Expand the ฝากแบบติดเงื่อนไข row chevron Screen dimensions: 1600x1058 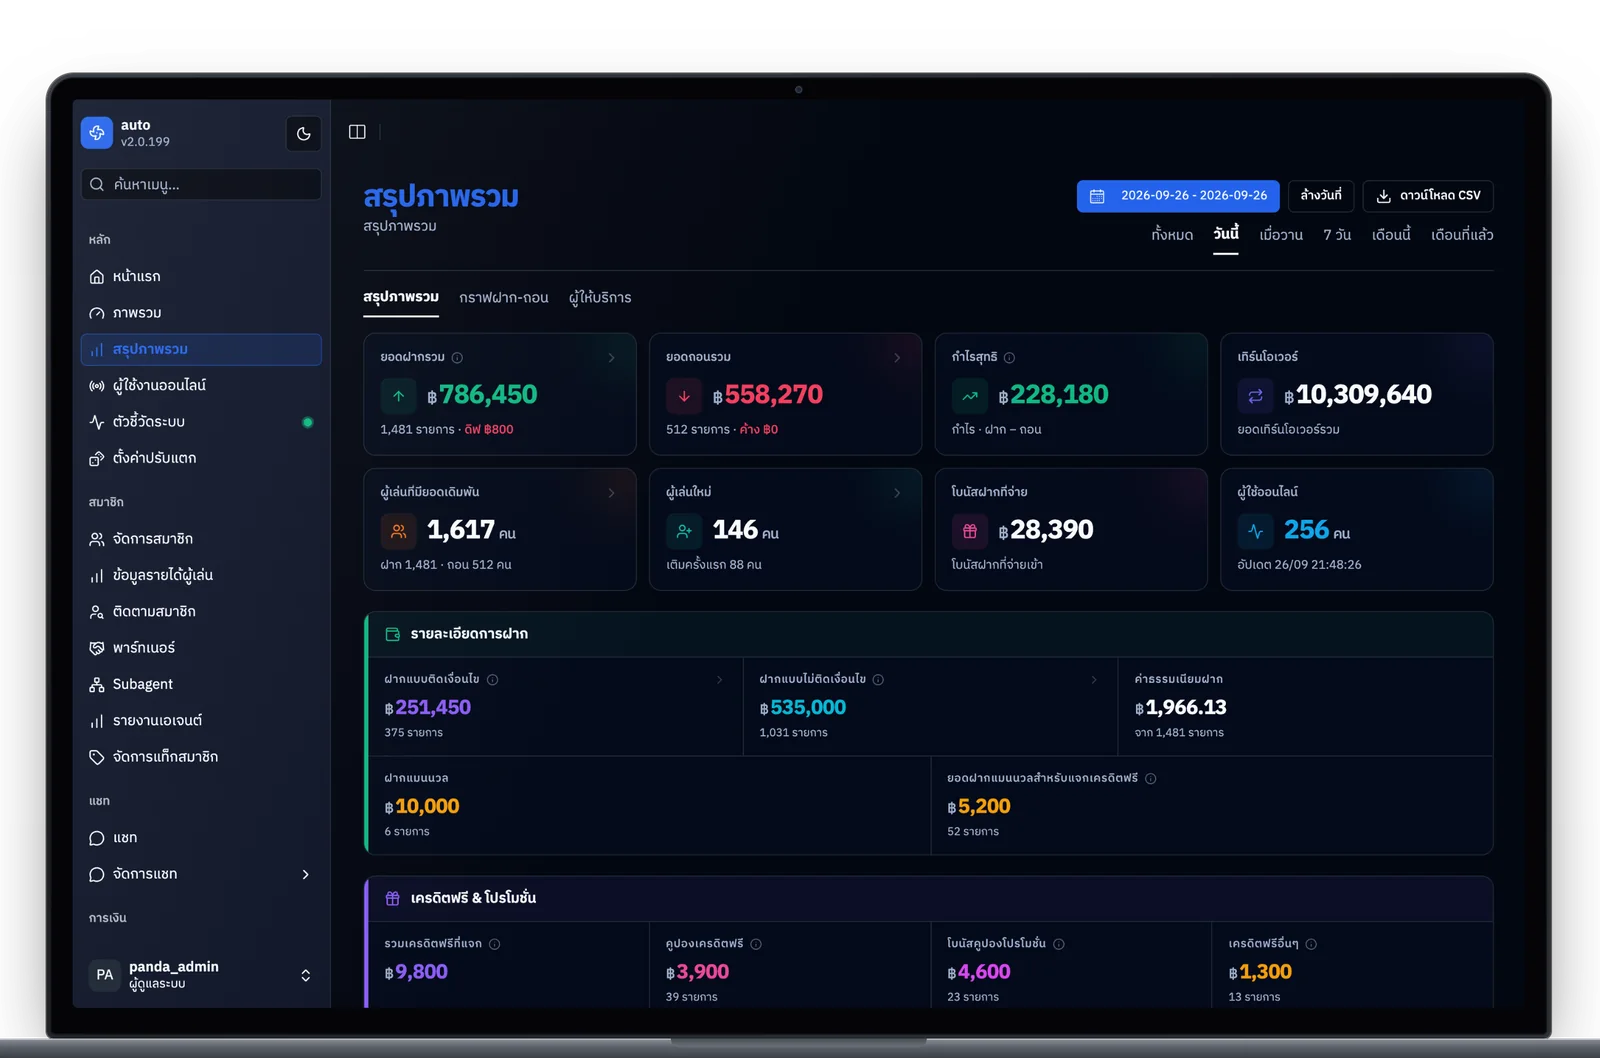coord(720,680)
